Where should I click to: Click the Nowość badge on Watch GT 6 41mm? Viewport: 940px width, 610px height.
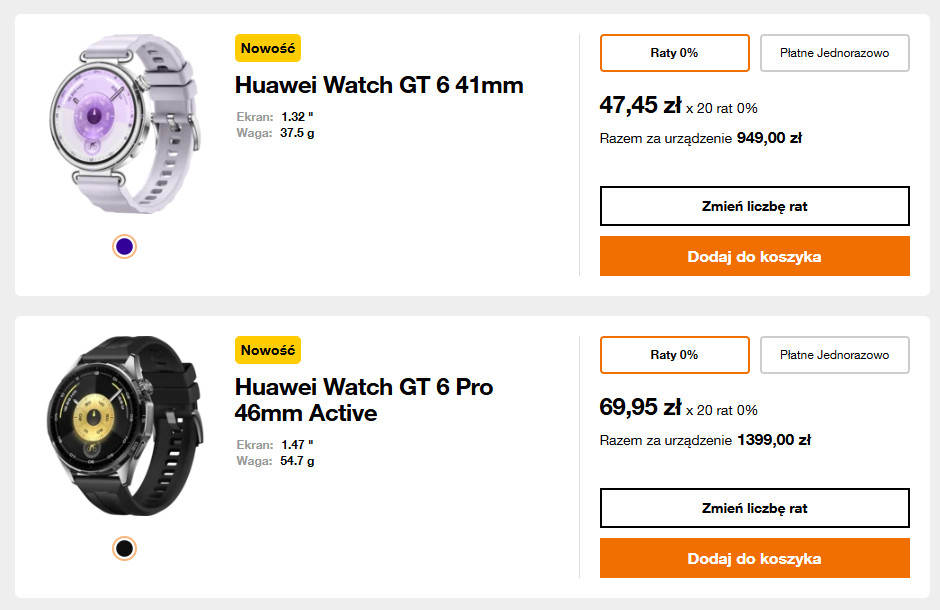click(268, 48)
